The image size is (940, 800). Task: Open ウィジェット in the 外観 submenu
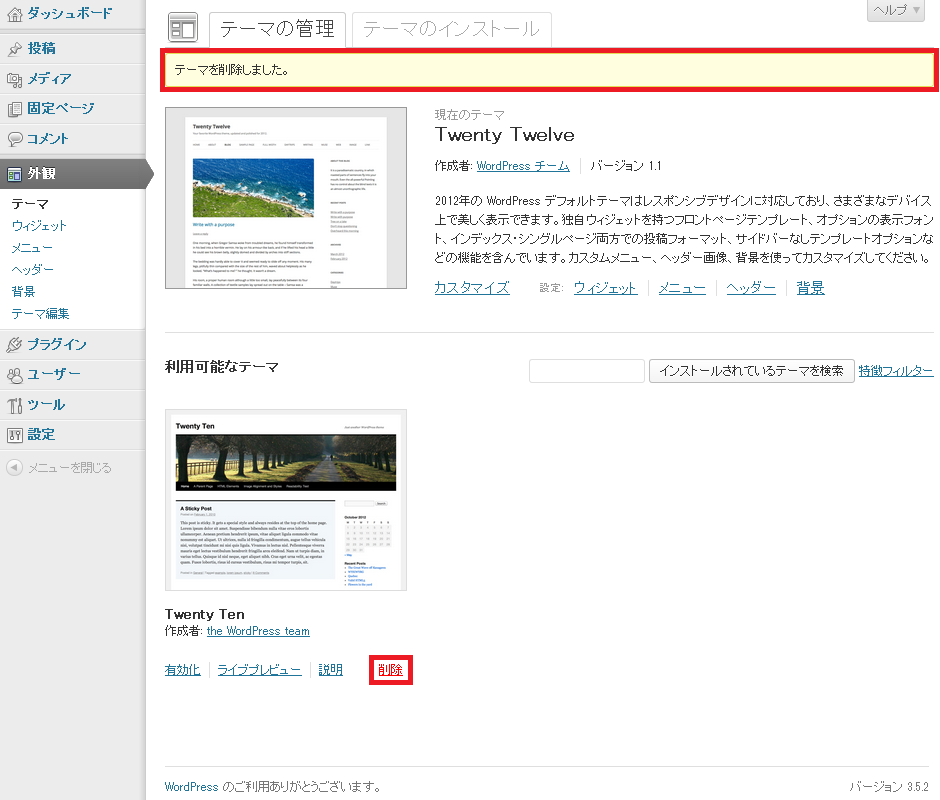coord(39,225)
